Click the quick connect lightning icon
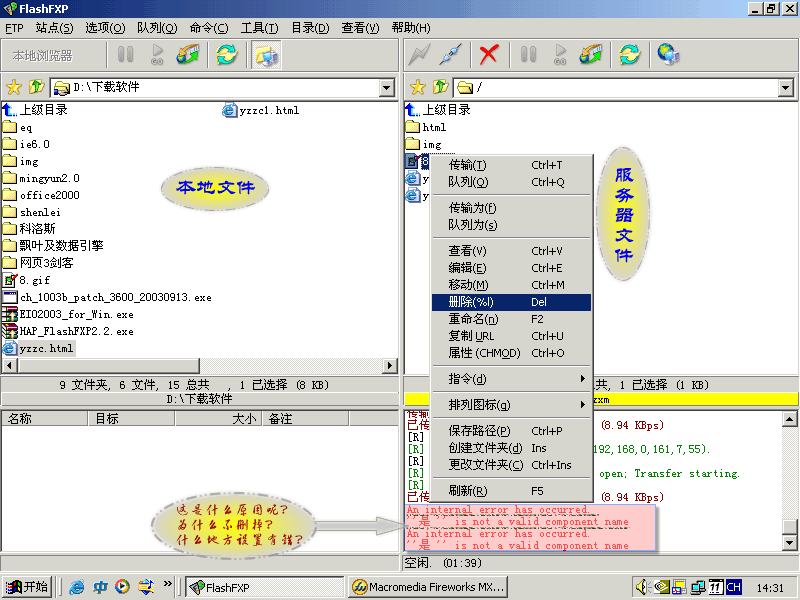This screenshot has height=600, width=800. pos(419,54)
